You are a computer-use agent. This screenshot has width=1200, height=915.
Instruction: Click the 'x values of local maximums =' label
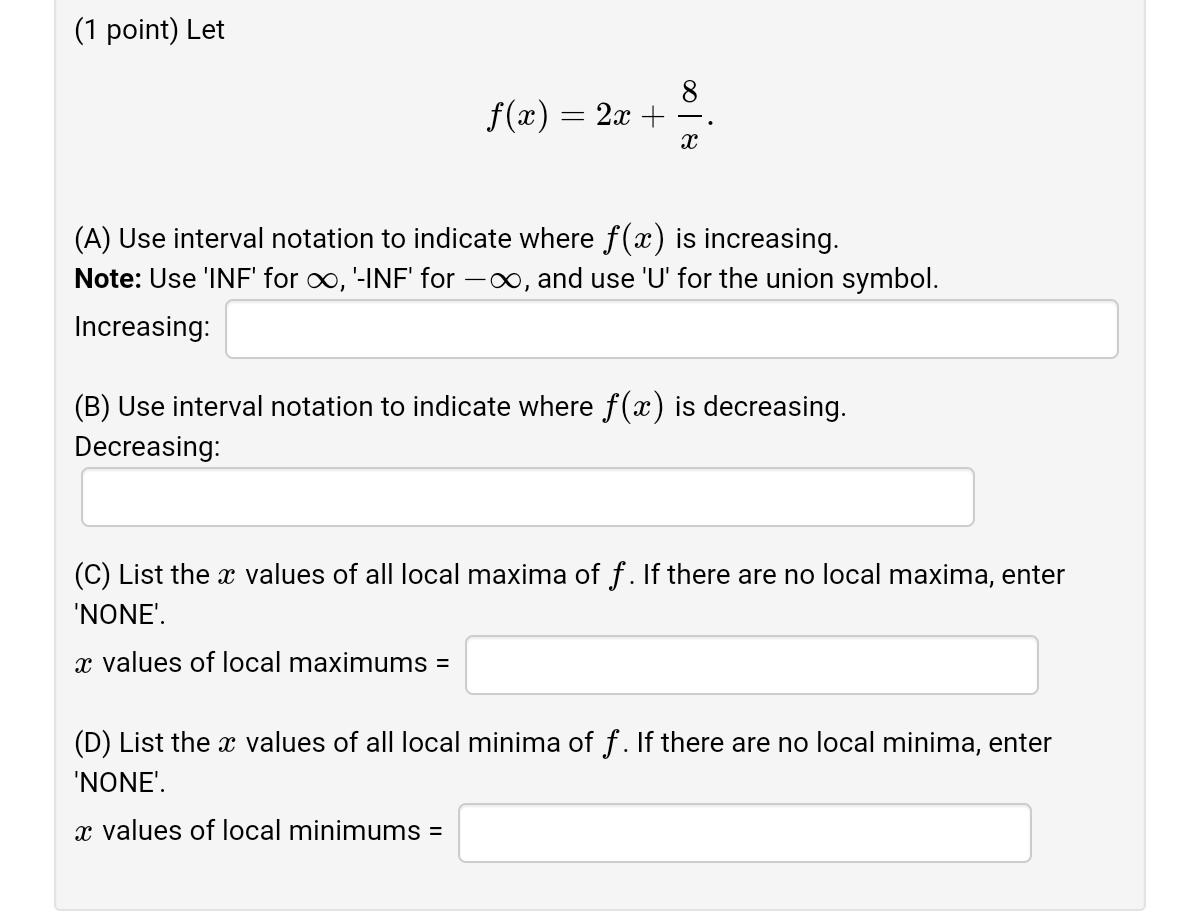[262, 662]
